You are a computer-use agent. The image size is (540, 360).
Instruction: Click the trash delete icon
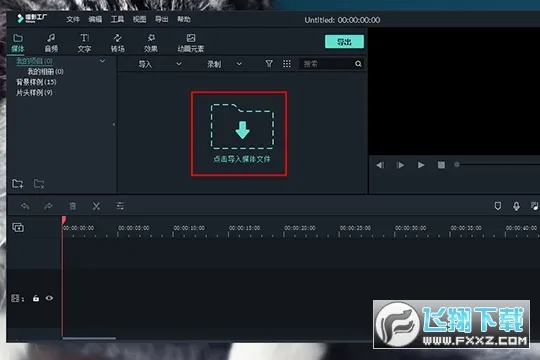click(73, 206)
